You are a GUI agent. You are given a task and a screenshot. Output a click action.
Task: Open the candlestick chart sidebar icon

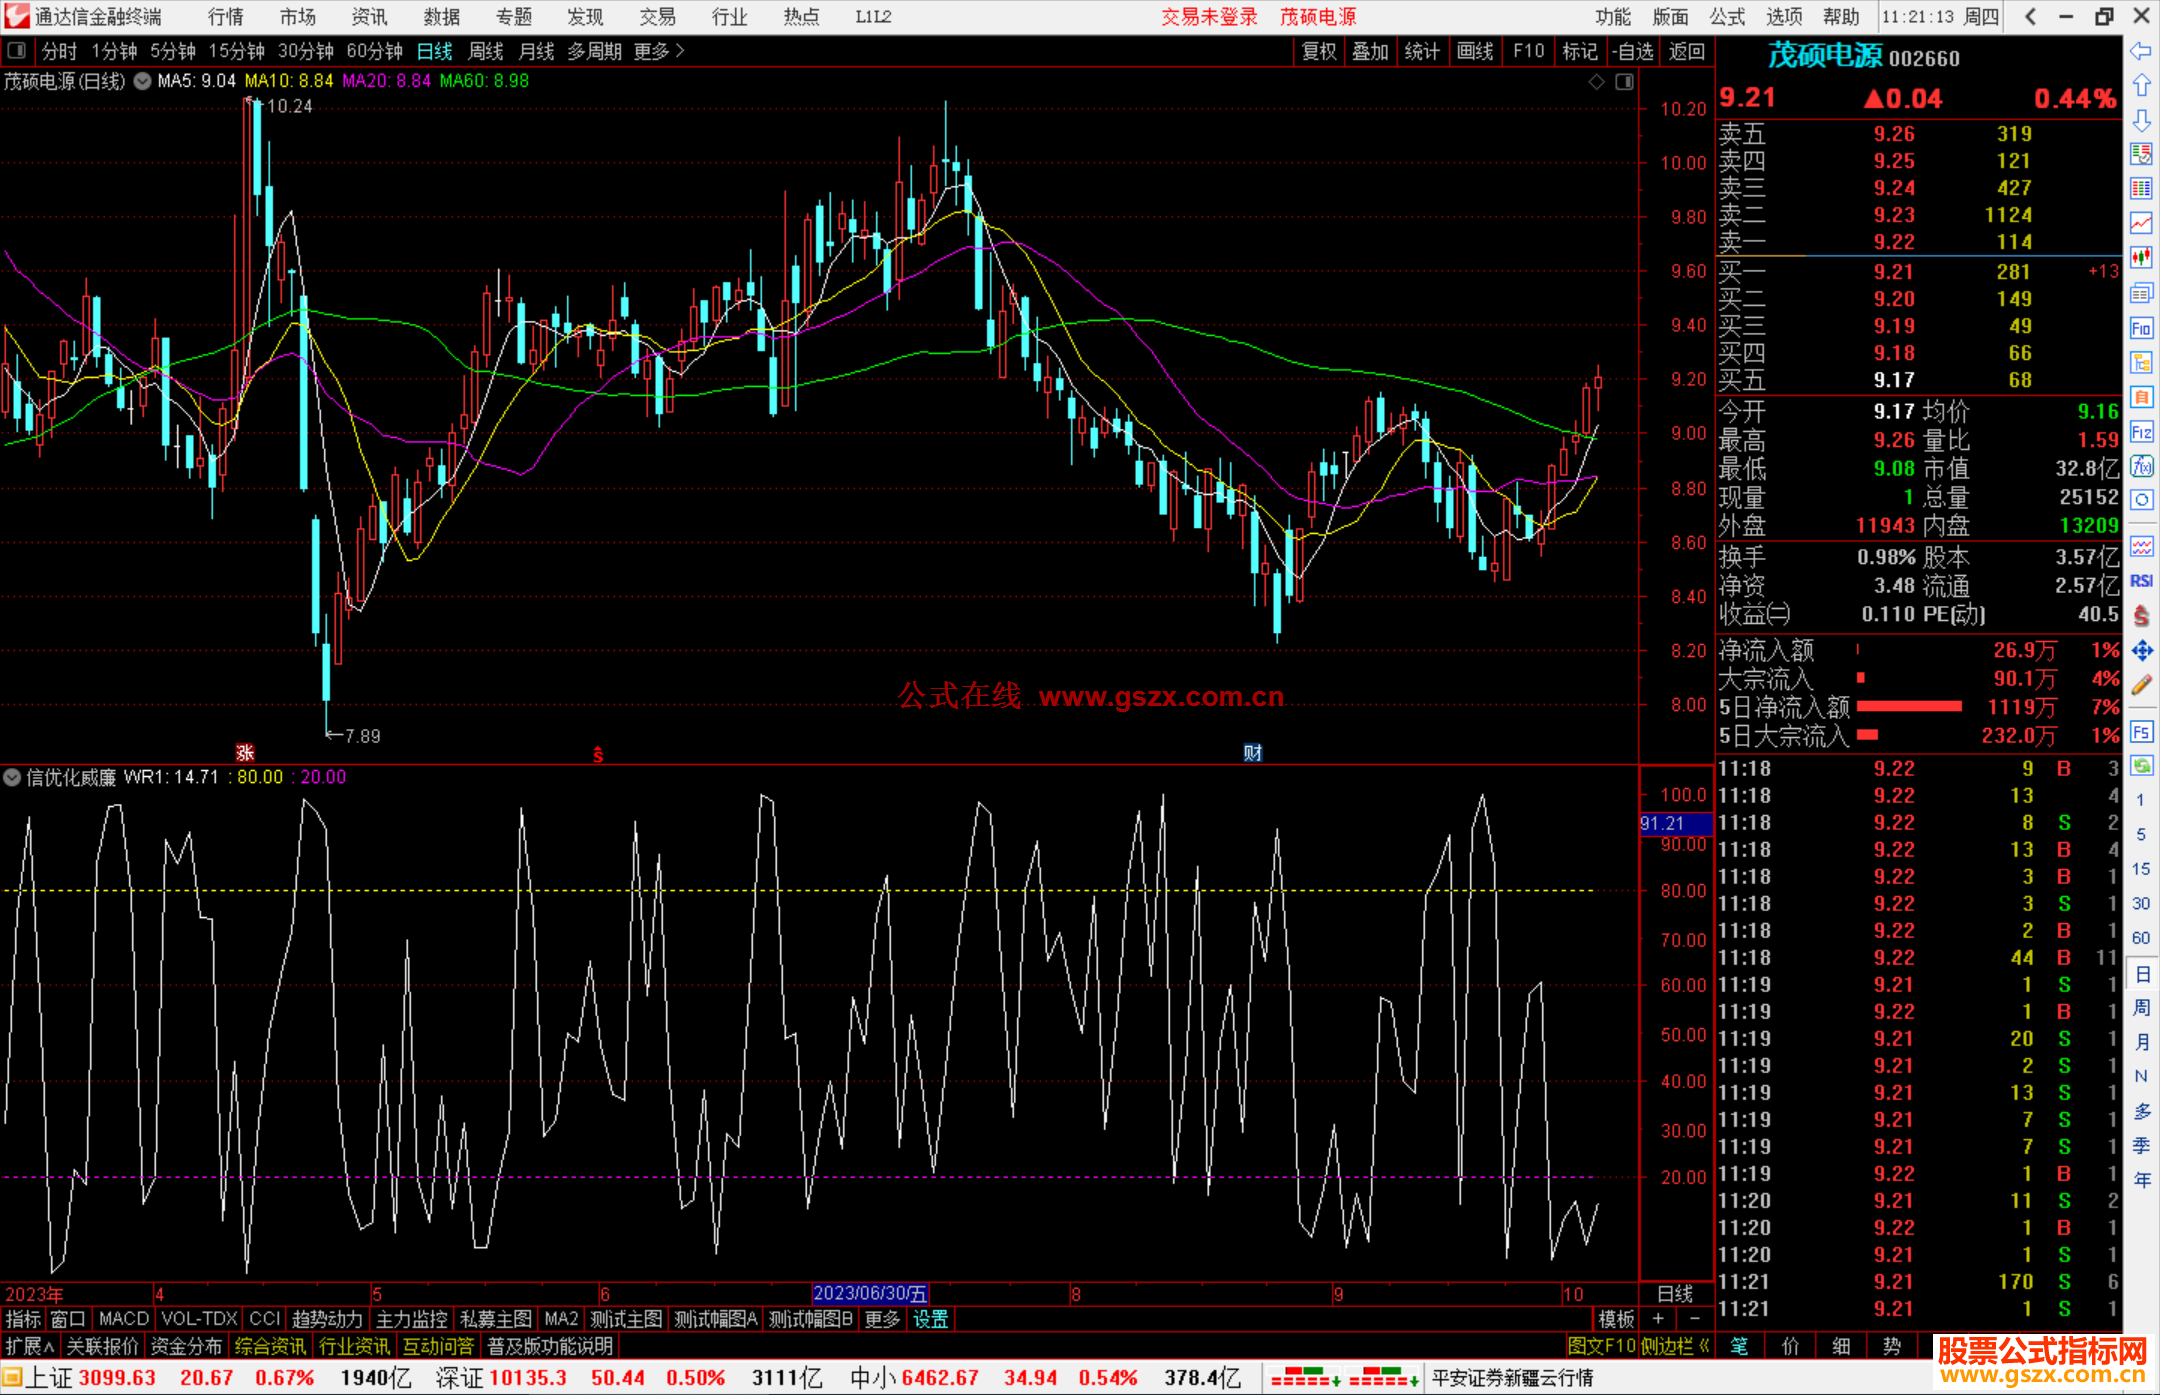pos(2141,258)
